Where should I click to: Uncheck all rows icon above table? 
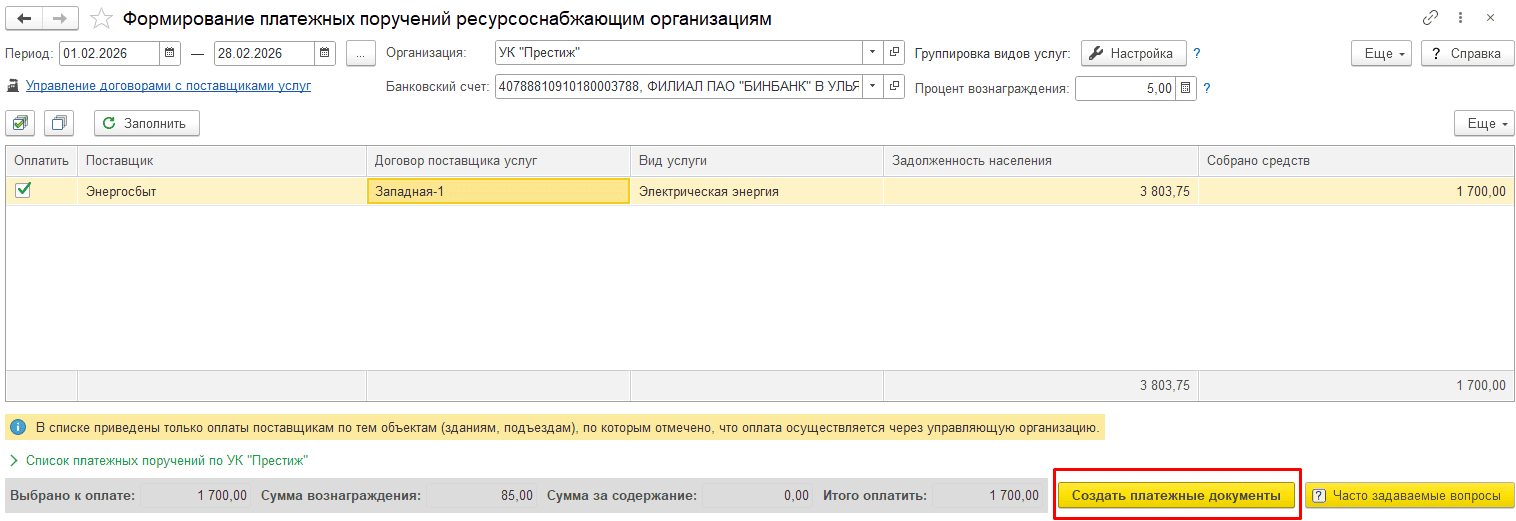(x=59, y=123)
